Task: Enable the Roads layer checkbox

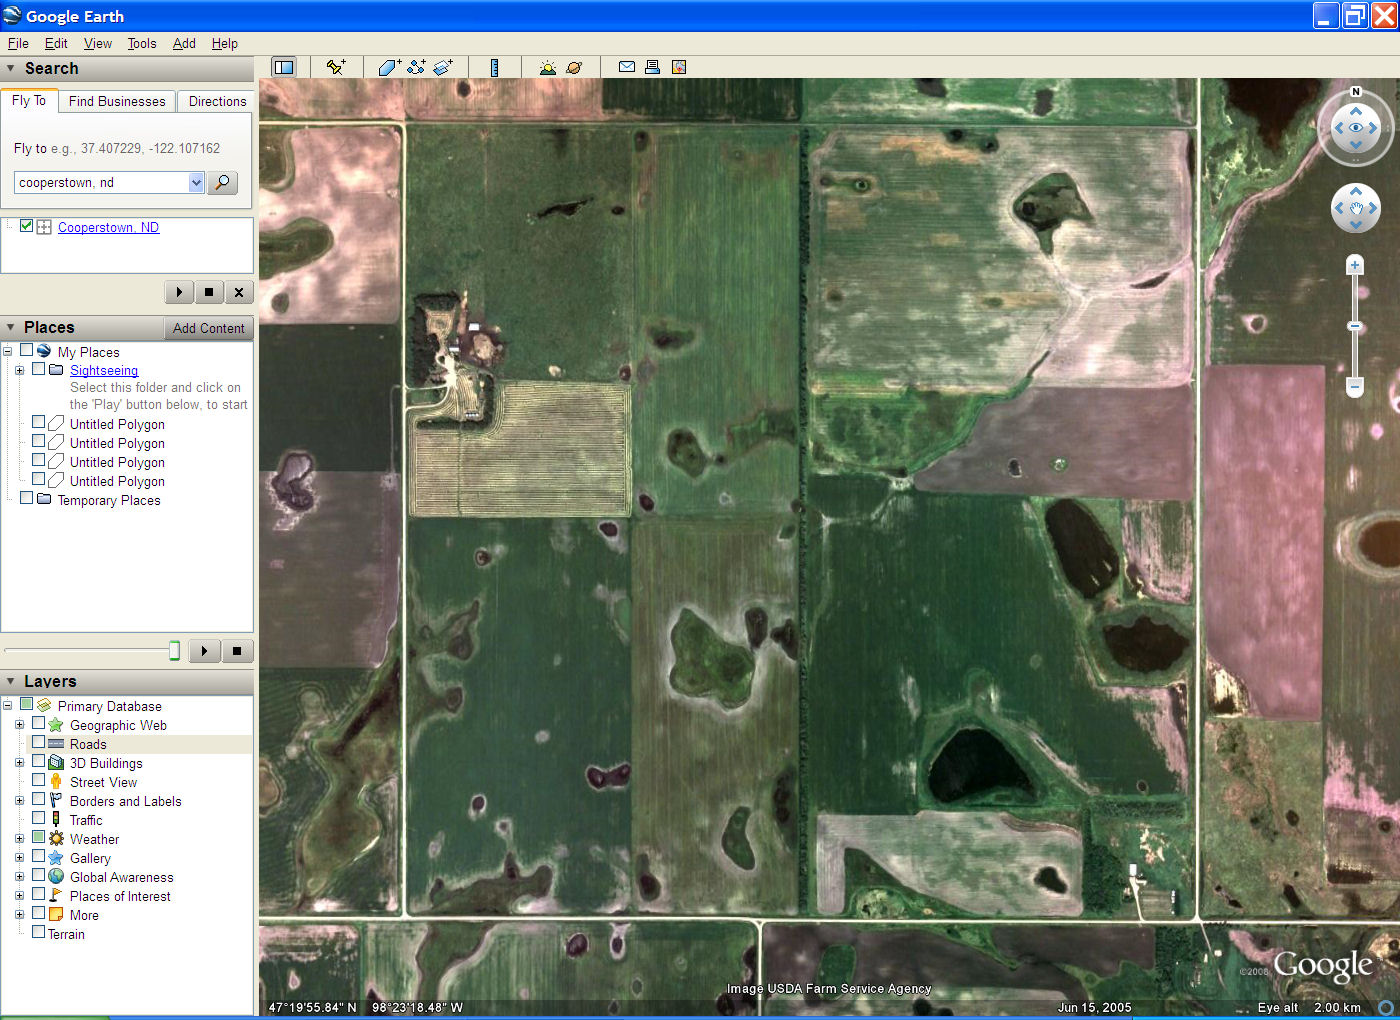Action: [38, 743]
